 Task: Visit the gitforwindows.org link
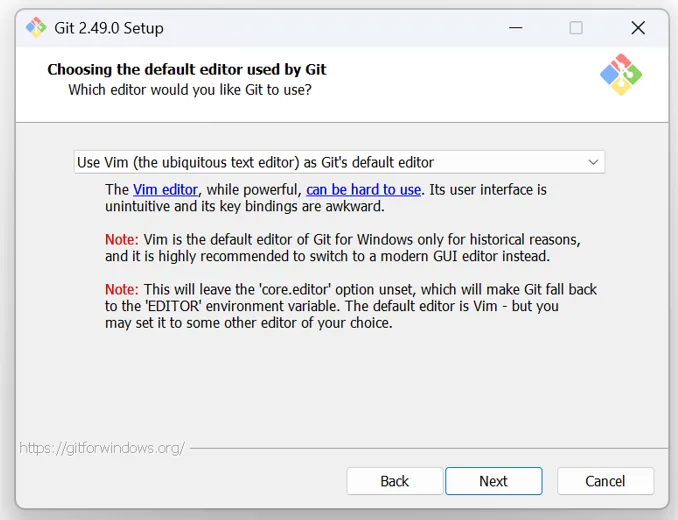(102, 448)
